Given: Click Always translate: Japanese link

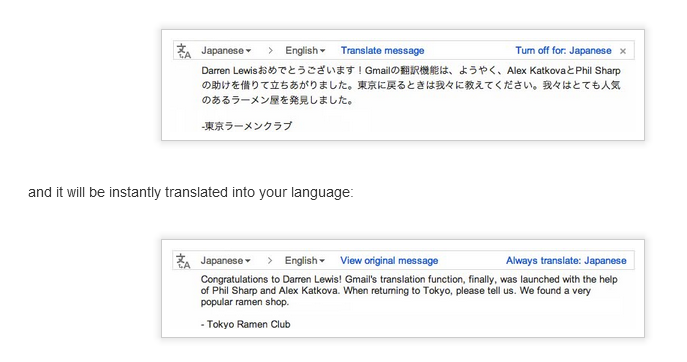Looking at the screenshot, I should pos(566,260).
